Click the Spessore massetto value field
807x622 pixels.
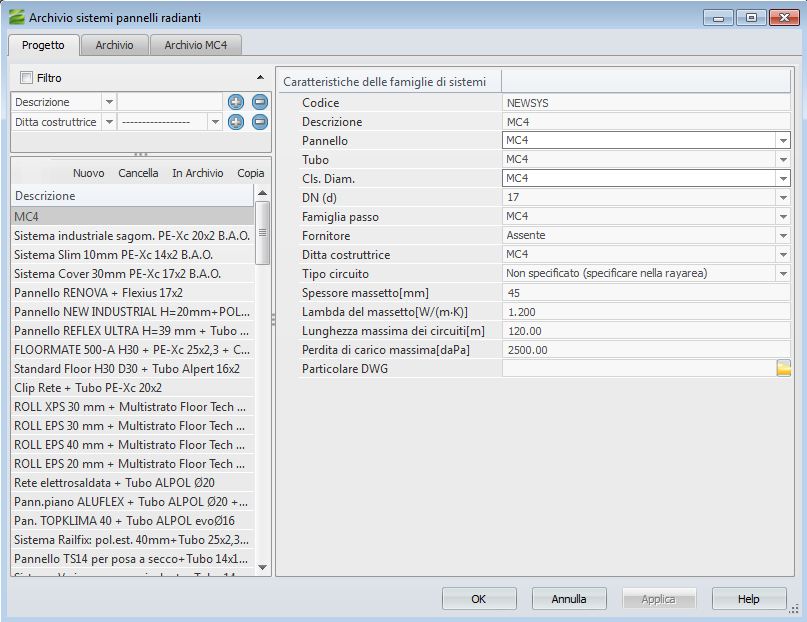pyautogui.click(x=640, y=293)
